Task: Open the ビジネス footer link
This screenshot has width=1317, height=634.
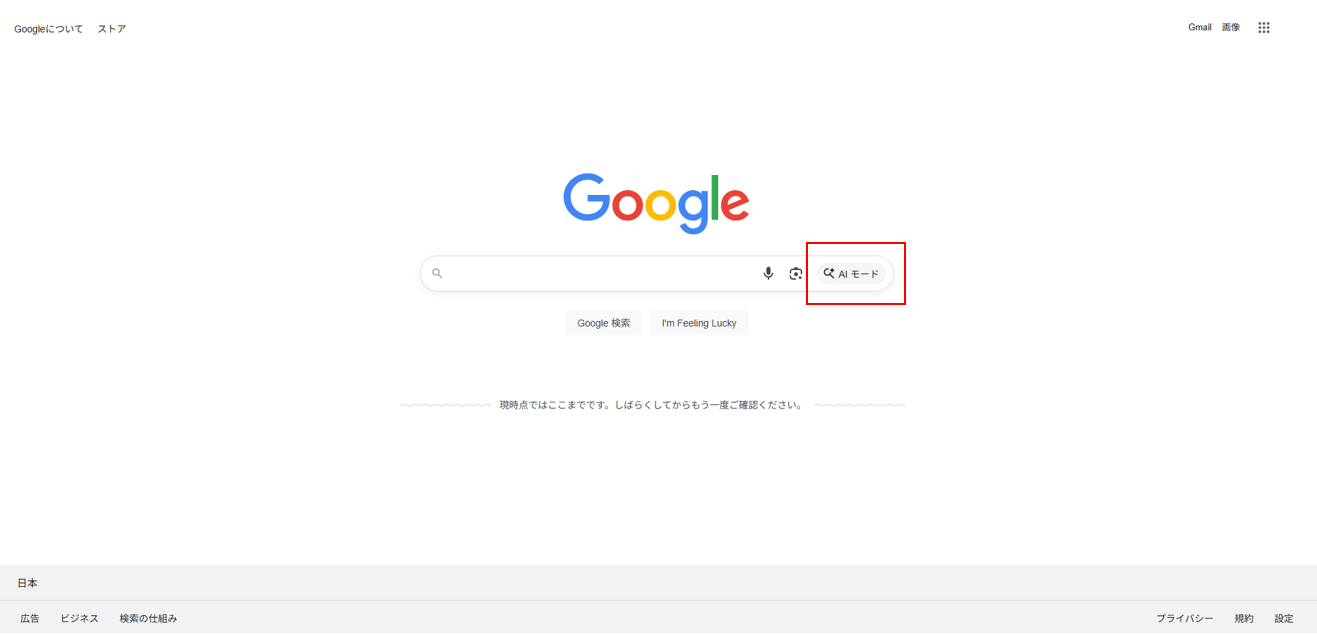Action: coord(80,618)
